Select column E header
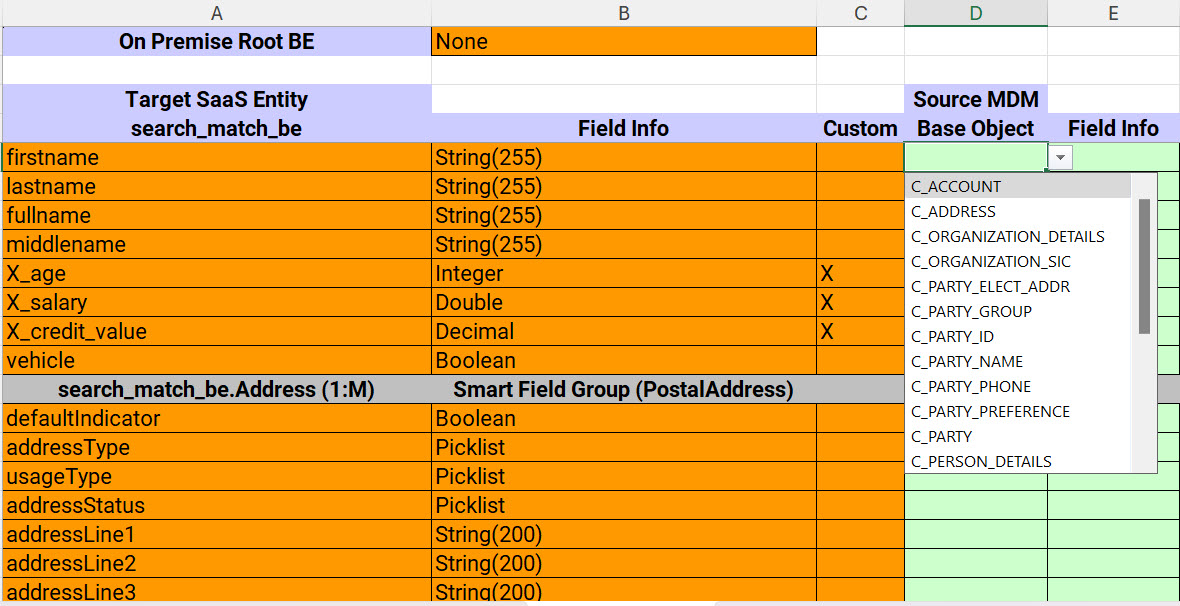The width and height of the screenshot is (1180, 606). (x=1114, y=13)
